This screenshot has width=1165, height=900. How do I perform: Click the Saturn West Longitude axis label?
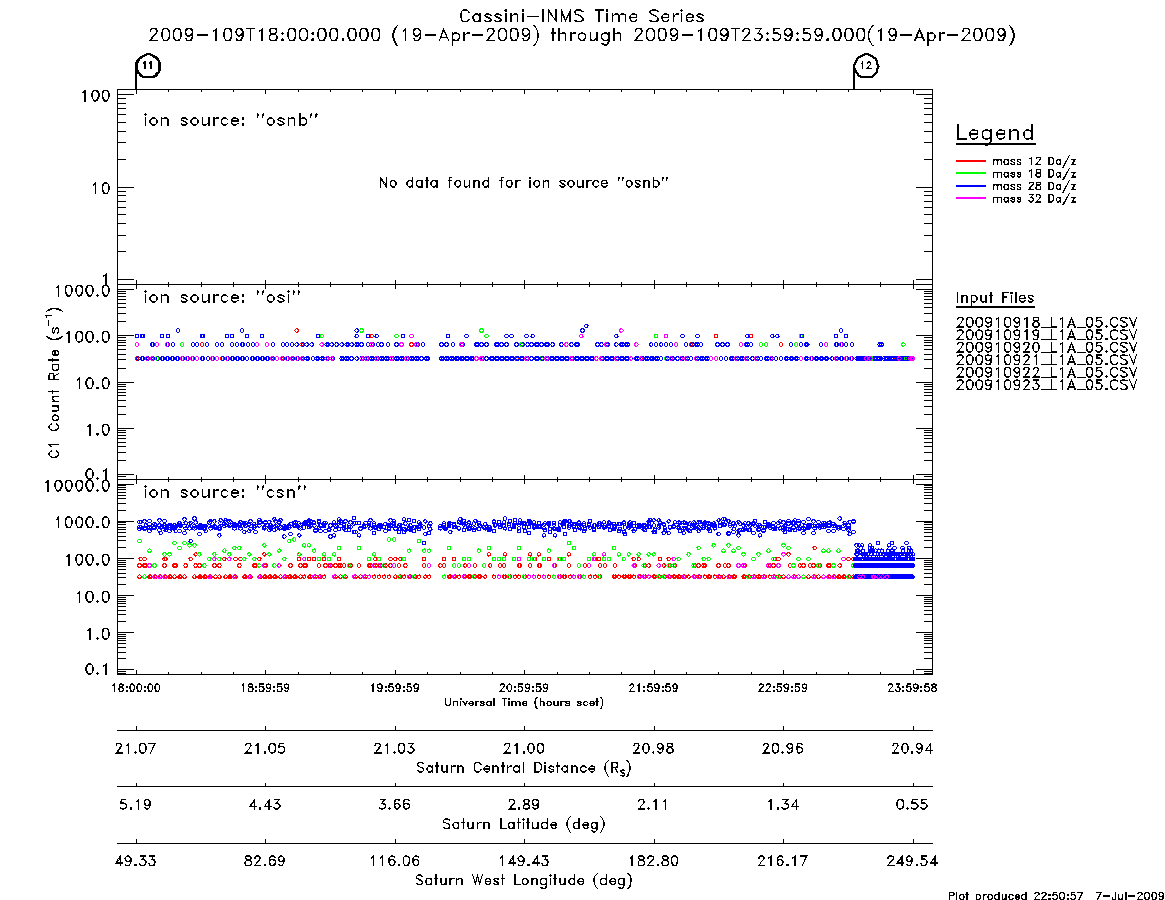coord(524,881)
